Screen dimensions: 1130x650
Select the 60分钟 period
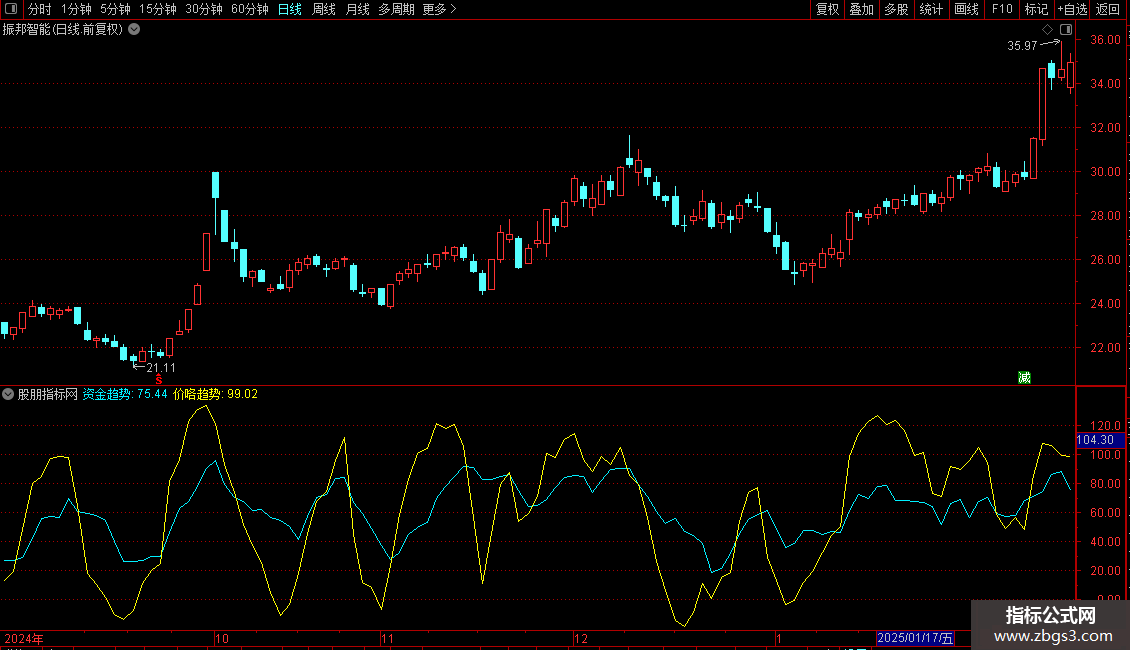(249, 9)
